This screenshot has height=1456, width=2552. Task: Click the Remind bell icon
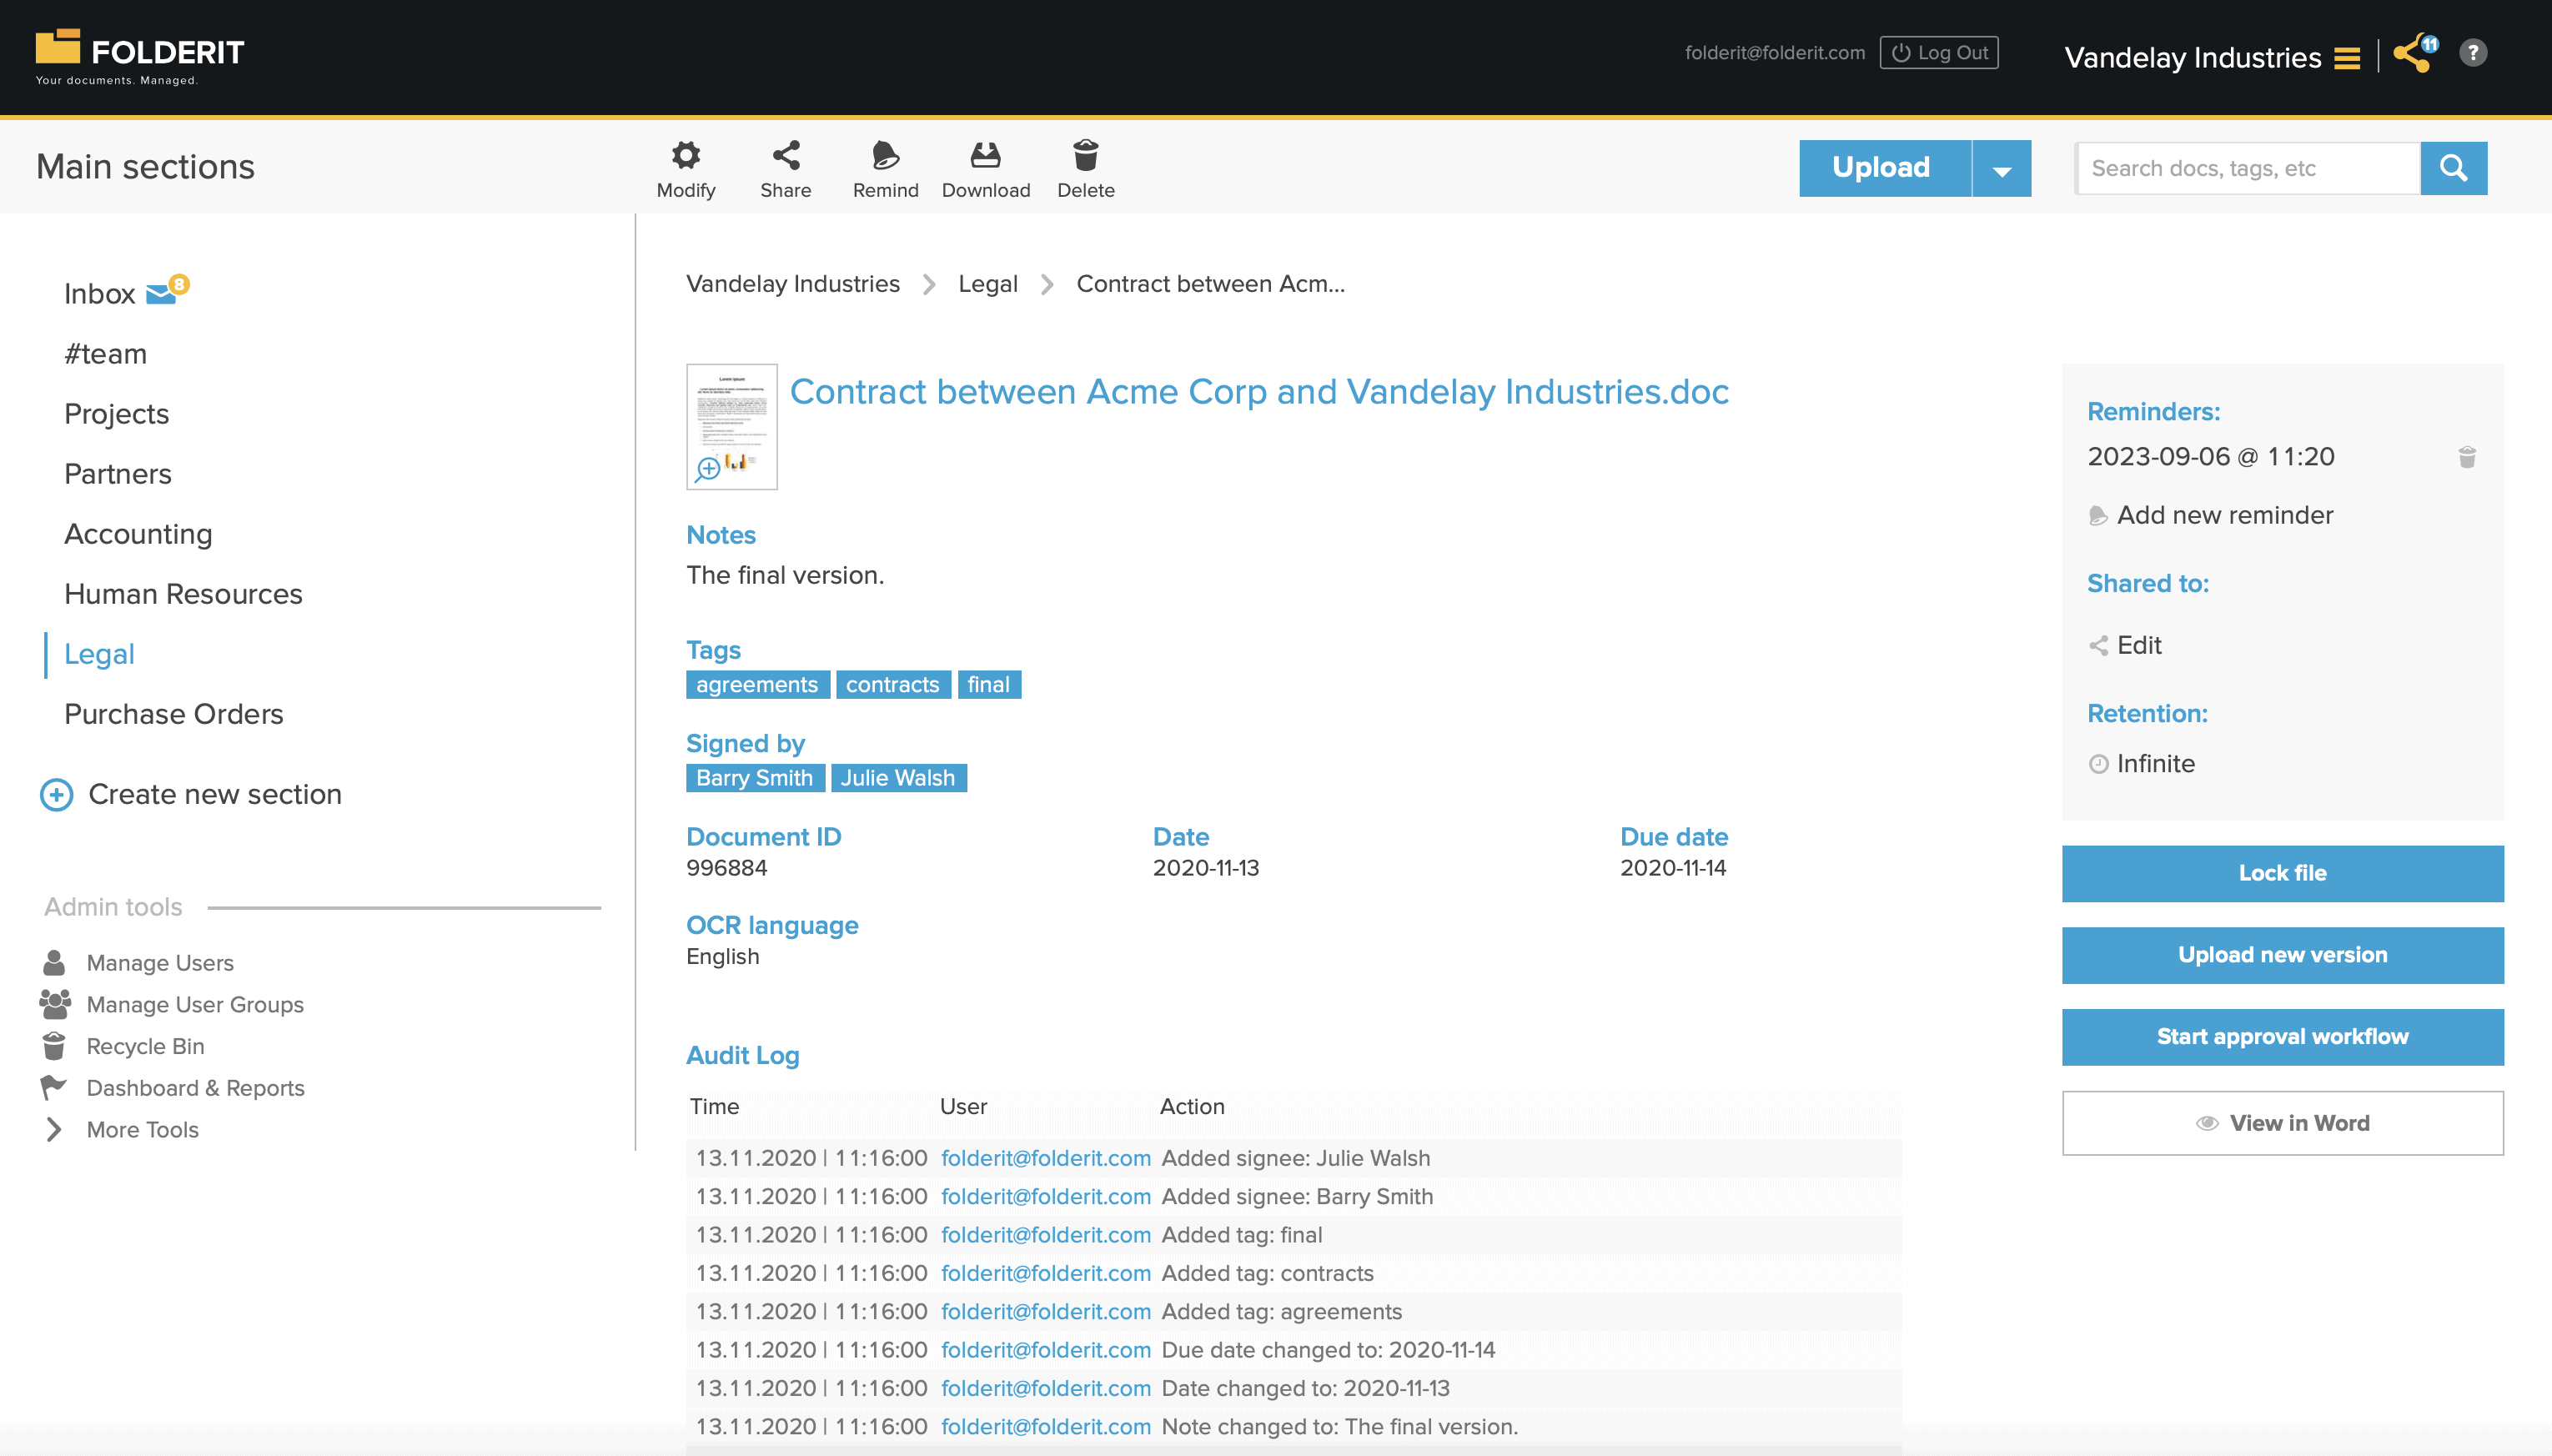[x=885, y=155]
